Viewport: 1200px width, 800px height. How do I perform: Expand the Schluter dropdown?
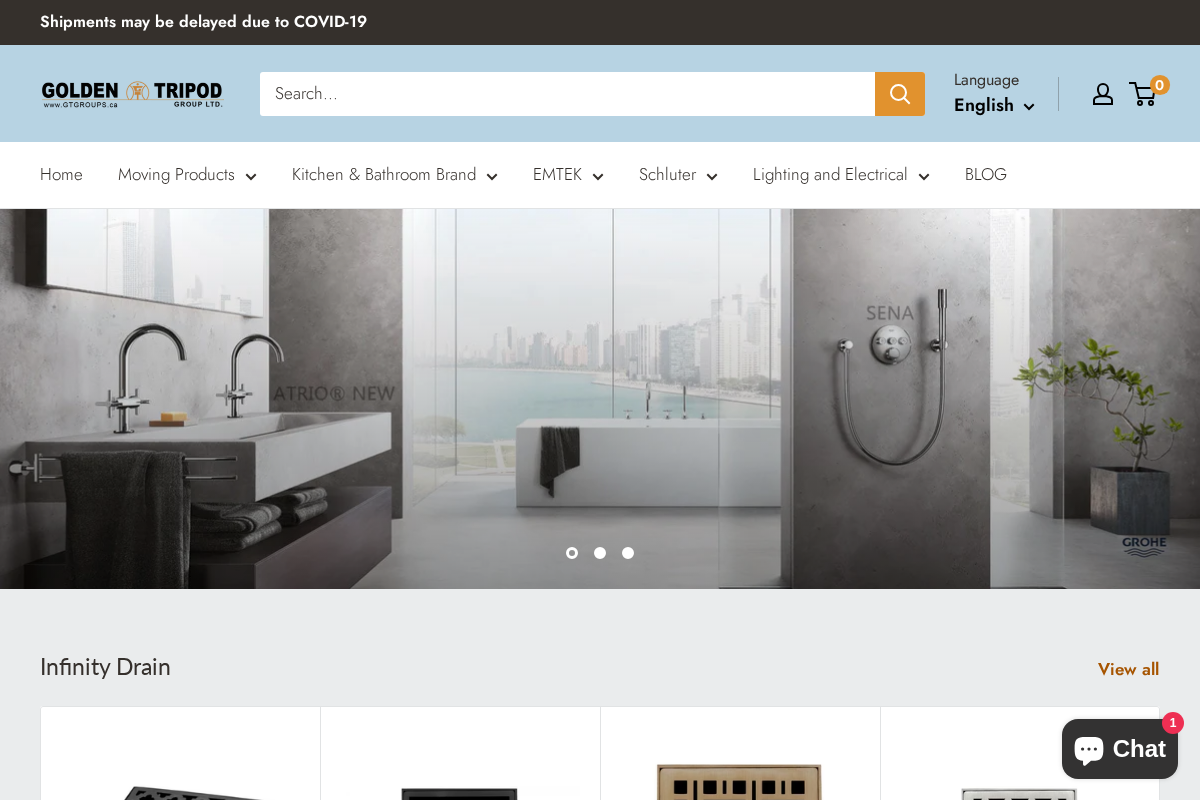point(678,175)
